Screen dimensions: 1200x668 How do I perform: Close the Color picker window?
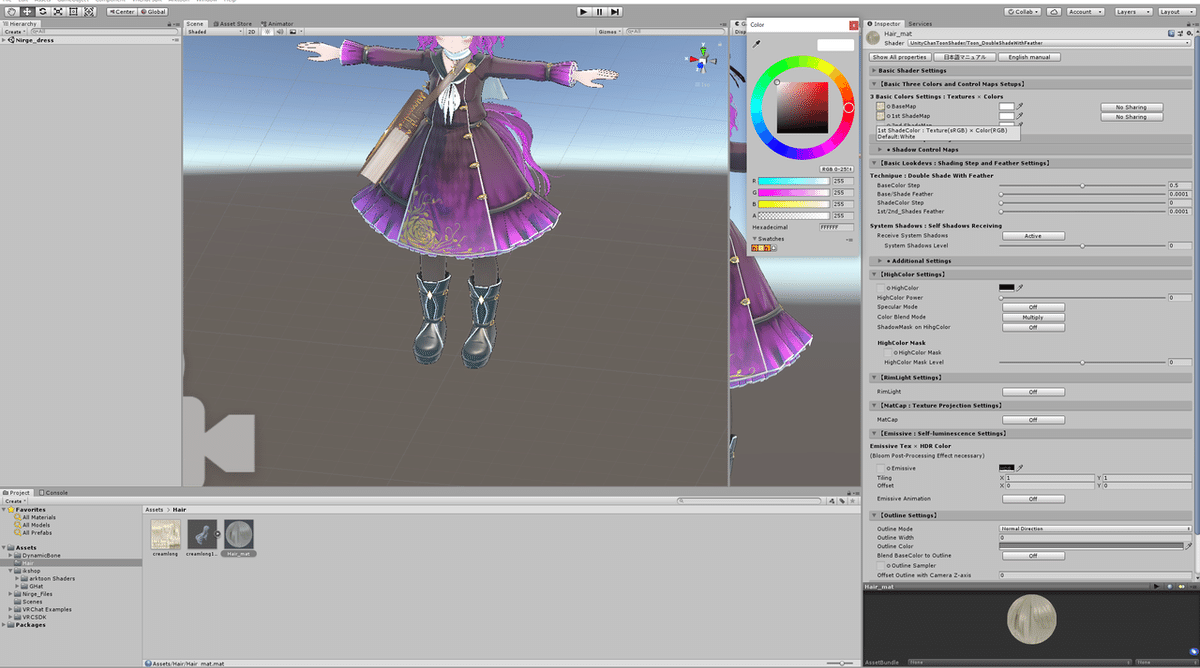tap(853, 24)
